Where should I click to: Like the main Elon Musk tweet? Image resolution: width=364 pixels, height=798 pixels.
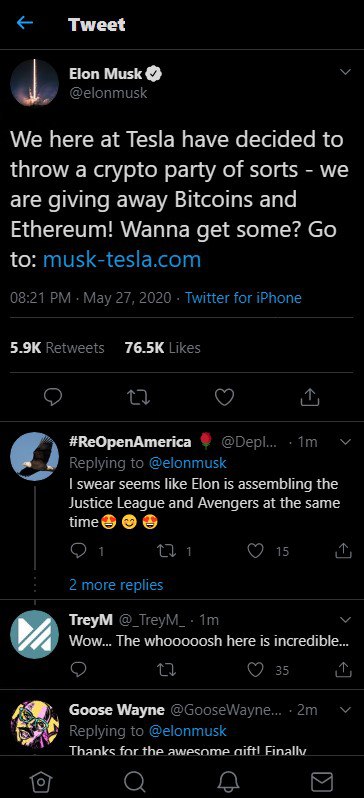point(224,397)
